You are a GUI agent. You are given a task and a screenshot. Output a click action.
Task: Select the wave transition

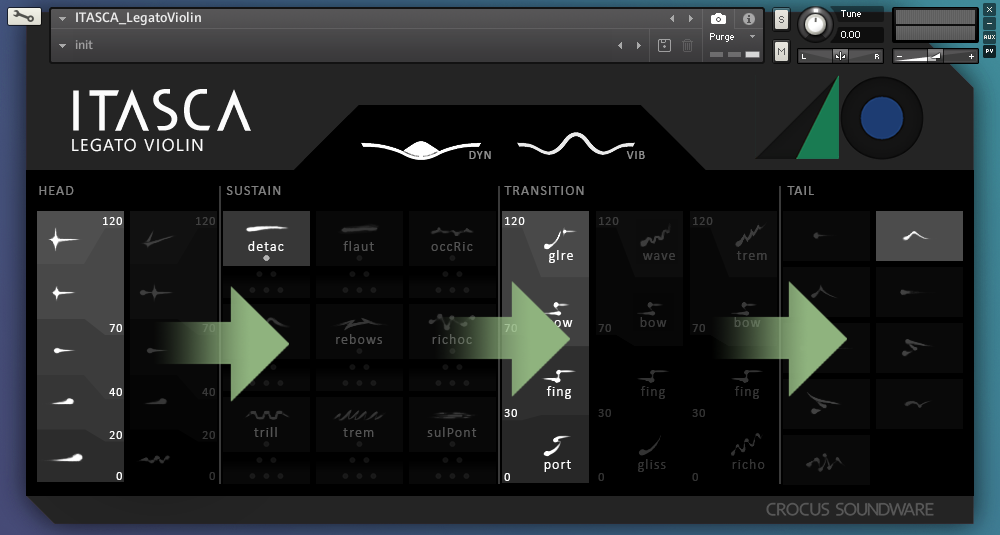point(658,245)
